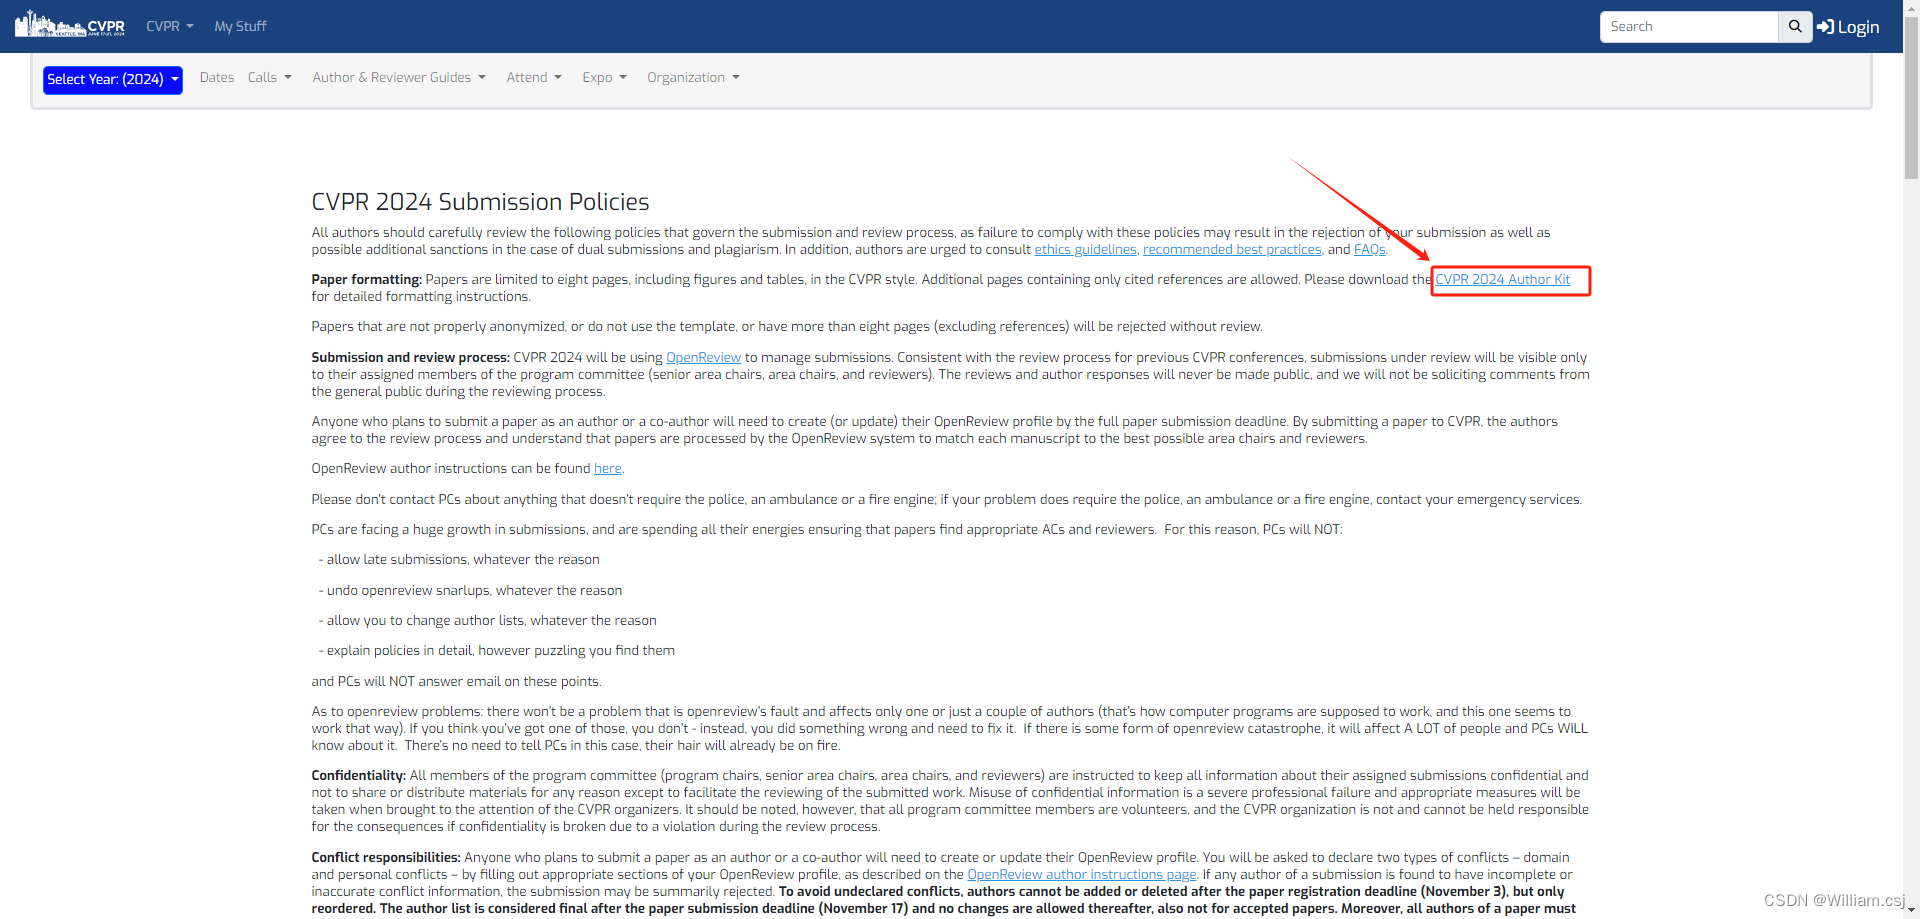Image resolution: width=1920 pixels, height=919 pixels.
Task: Click scrollbar up arrow
Action: click(x=1911, y=7)
